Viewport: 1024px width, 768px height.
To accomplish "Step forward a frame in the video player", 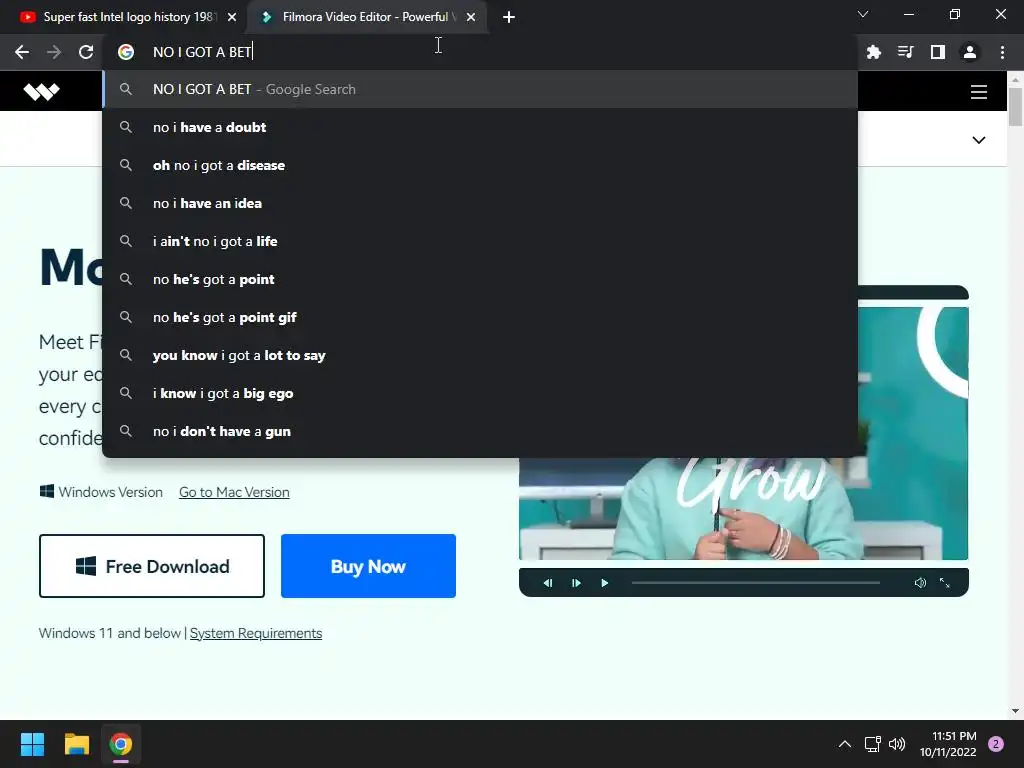I will coord(576,583).
